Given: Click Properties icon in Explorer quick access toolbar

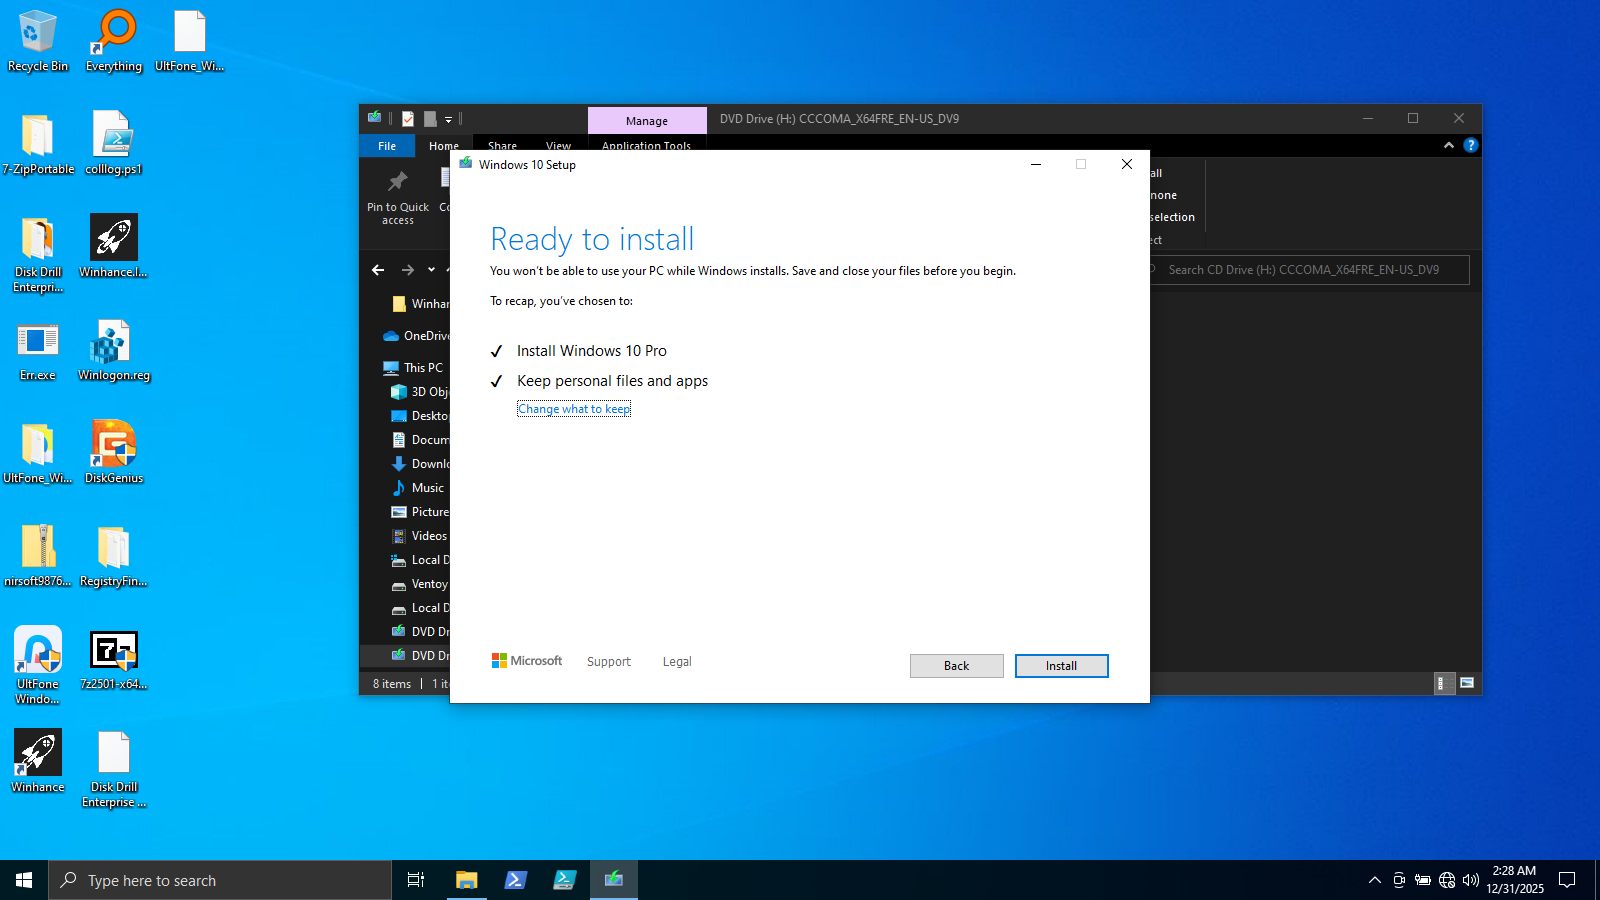Looking at the screenshot, I should pyautogui.click(x=408, y=118).
